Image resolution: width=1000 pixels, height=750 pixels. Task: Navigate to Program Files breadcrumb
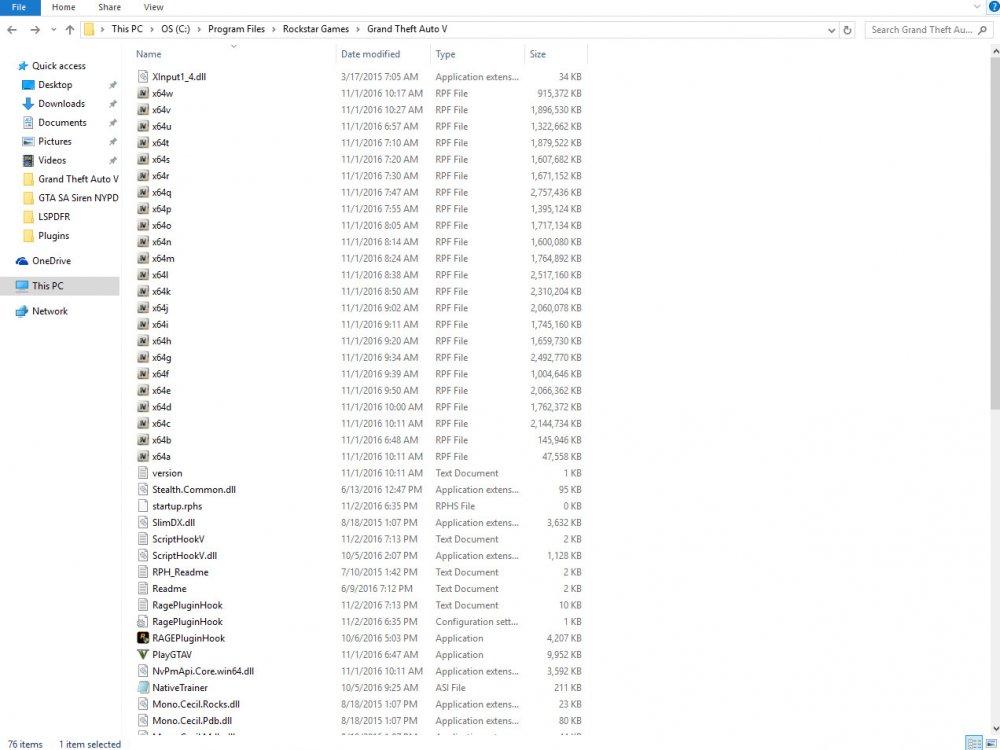click(x=236, y=29)
